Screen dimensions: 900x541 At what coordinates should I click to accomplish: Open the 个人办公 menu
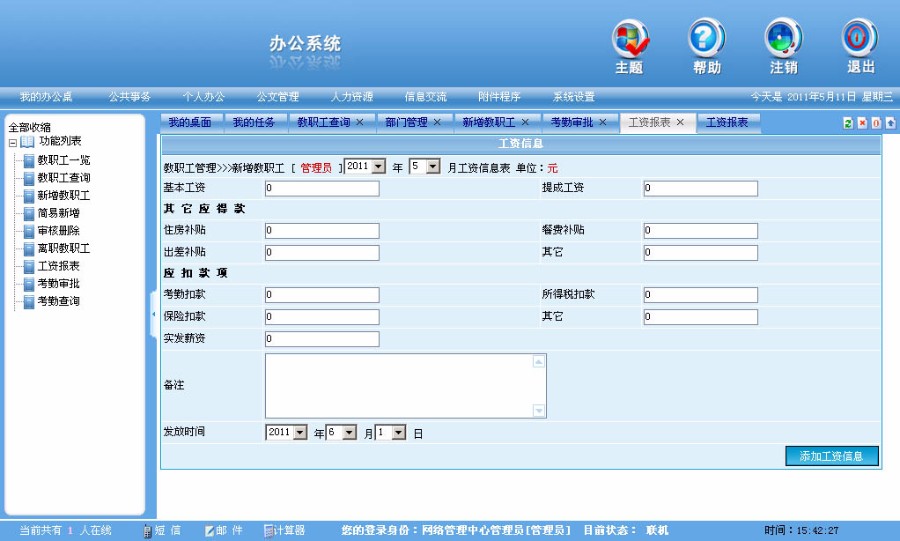point(203,96)
